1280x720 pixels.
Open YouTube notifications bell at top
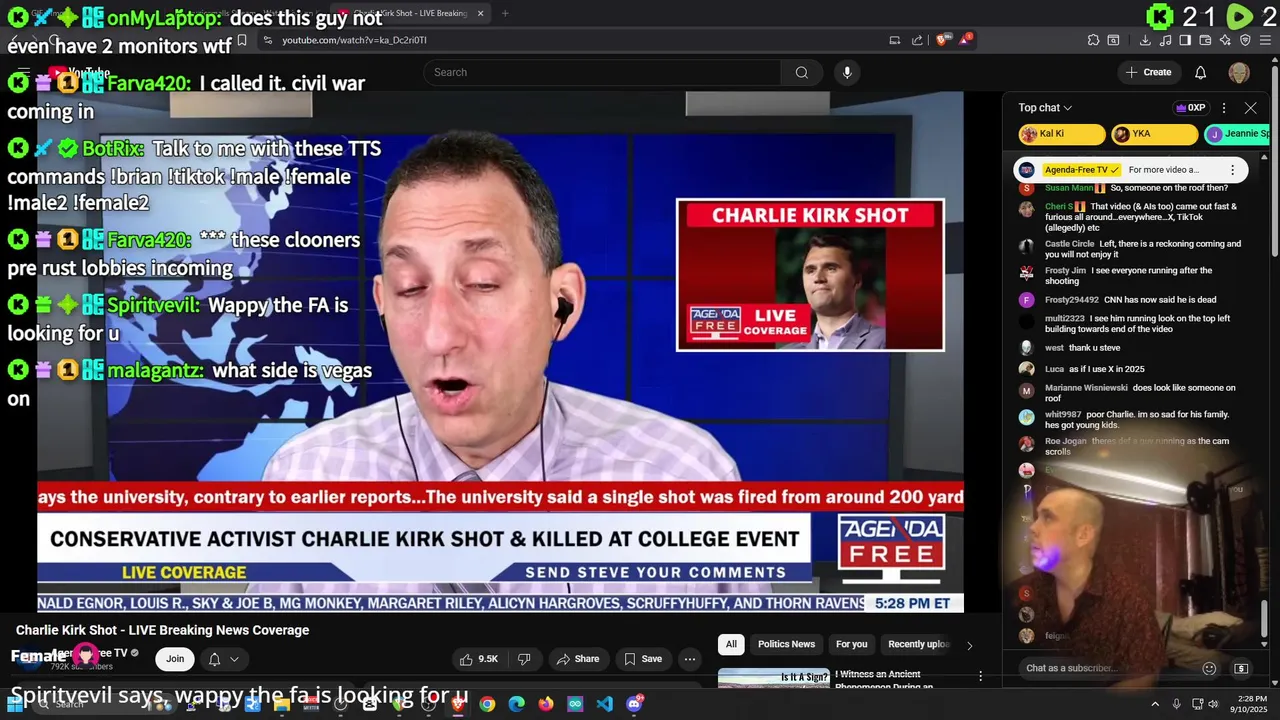tap(1201, 72)
